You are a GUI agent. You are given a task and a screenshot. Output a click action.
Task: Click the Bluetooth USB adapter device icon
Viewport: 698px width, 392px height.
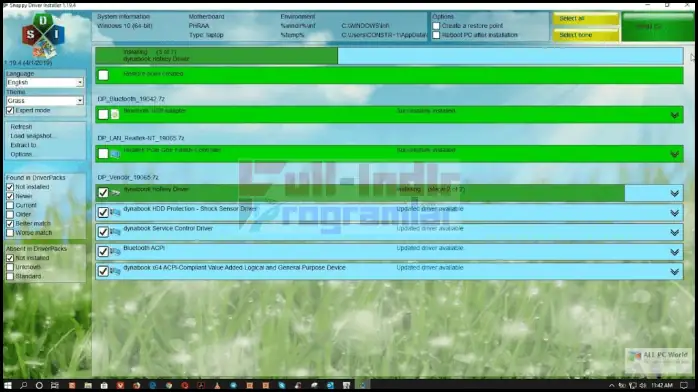point(115,114)
